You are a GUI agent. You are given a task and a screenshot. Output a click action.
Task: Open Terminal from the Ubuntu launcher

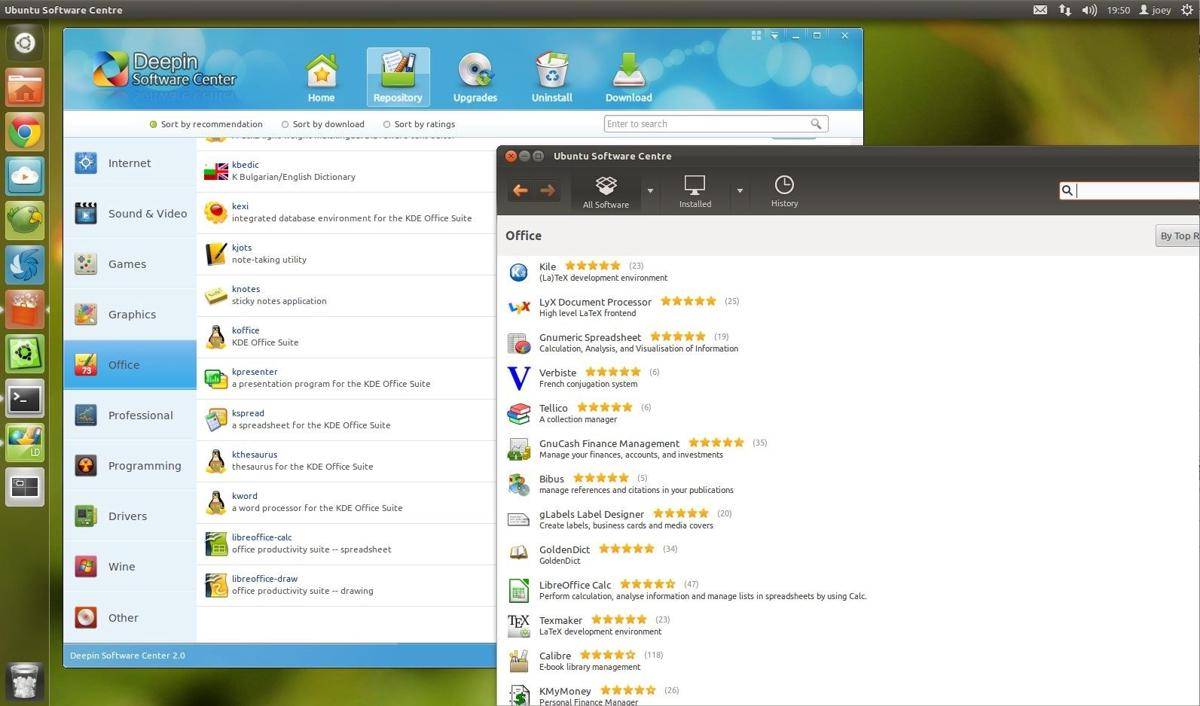point(25,399)
